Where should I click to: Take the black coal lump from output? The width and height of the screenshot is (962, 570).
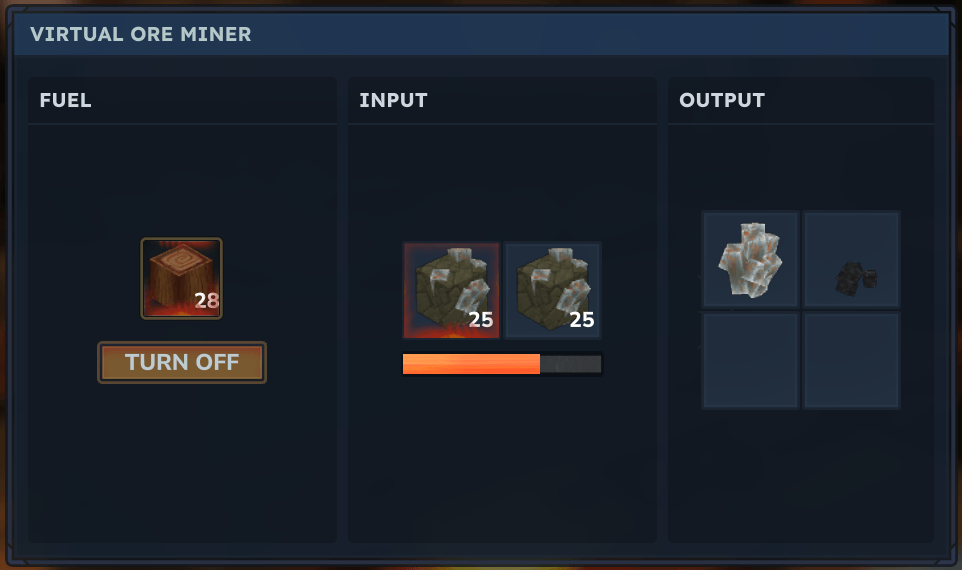click(x=852, y=259)
